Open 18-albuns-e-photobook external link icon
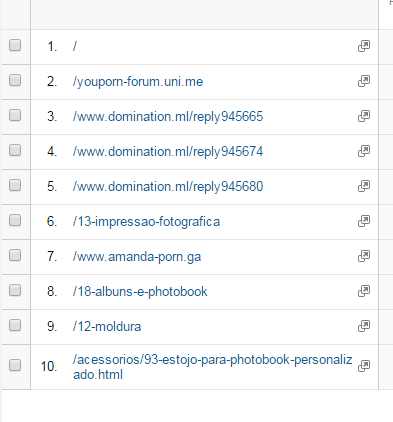 pos(364,291)
